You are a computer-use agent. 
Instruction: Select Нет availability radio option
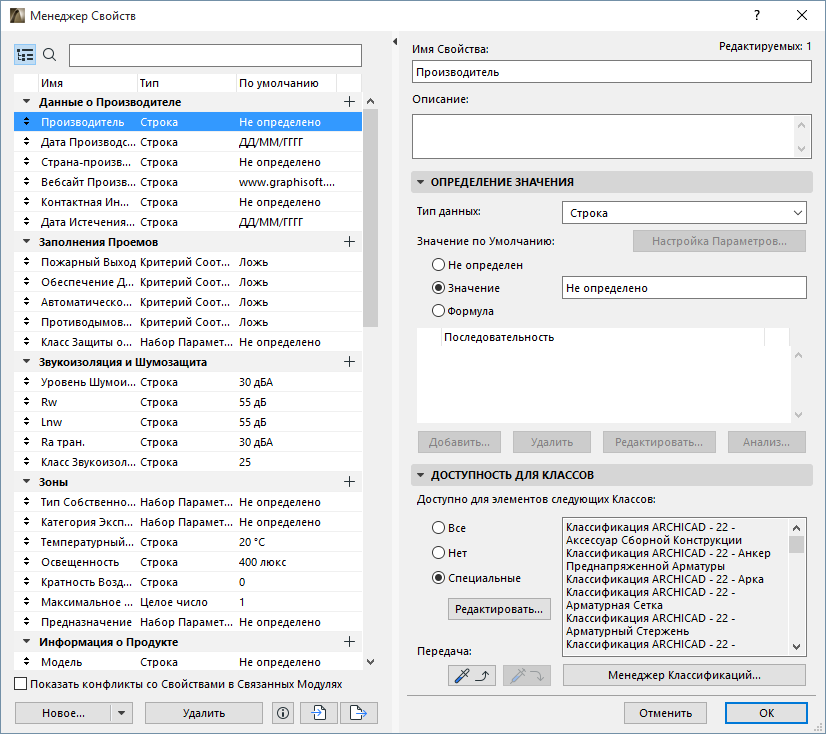coord(438,553)
